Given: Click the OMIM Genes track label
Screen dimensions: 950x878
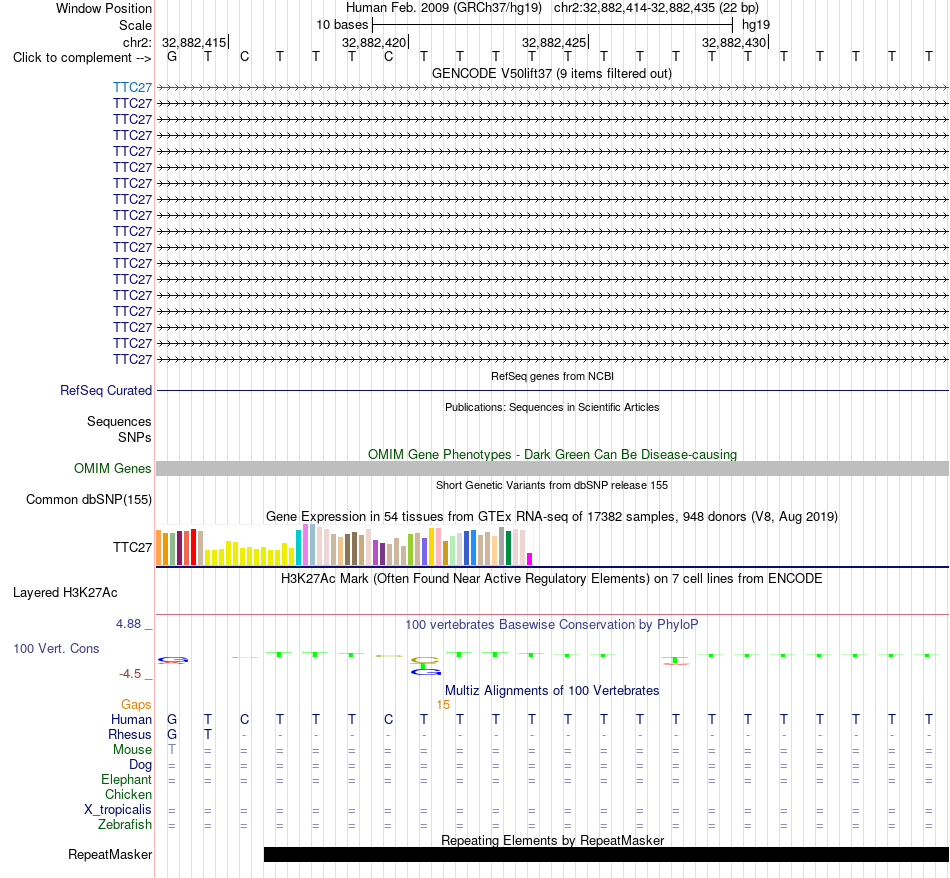Looking at the screenshot, I should click(x=112, y=468).
